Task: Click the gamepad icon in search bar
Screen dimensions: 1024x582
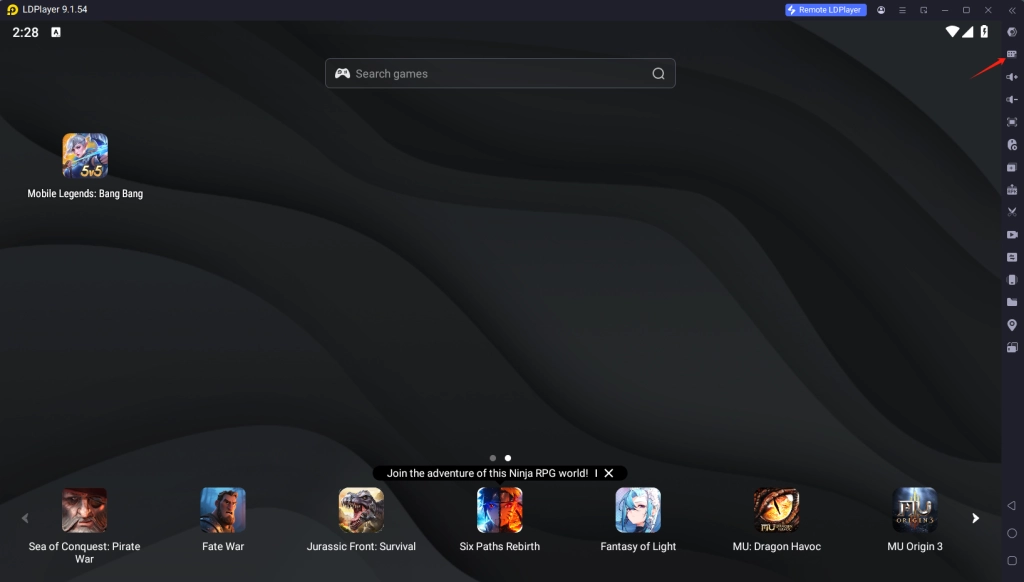Action: pyautogui.click(x=342, y=73)
